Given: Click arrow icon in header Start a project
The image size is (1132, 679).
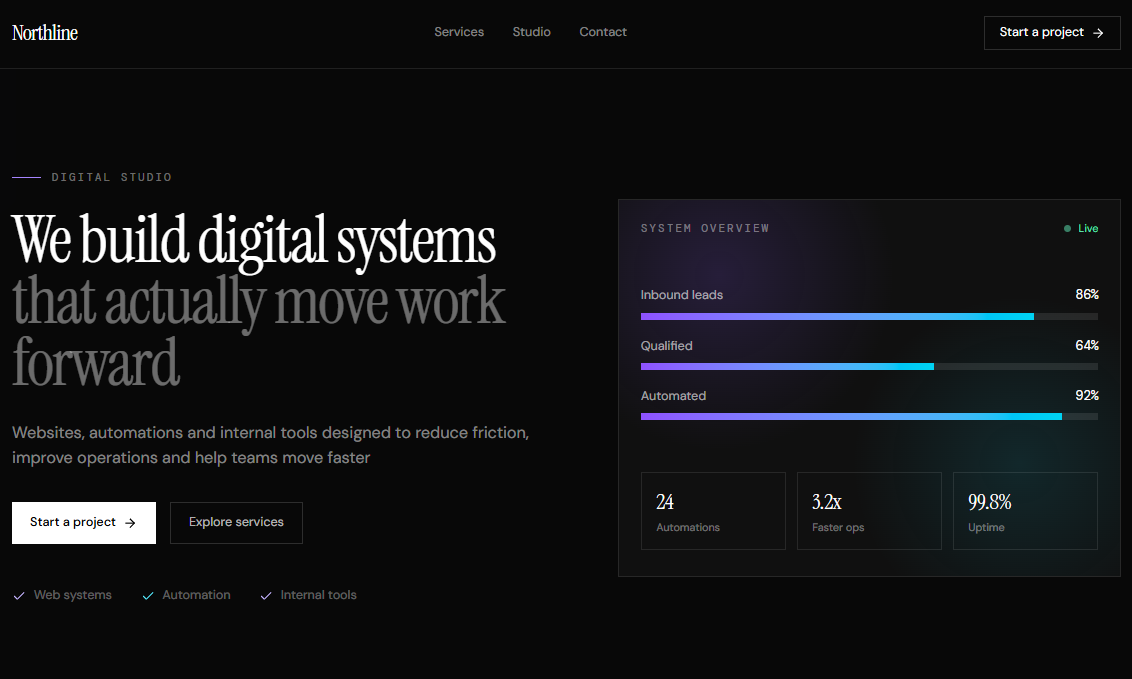Looking at the screenshot, I should click(1098, 33).
